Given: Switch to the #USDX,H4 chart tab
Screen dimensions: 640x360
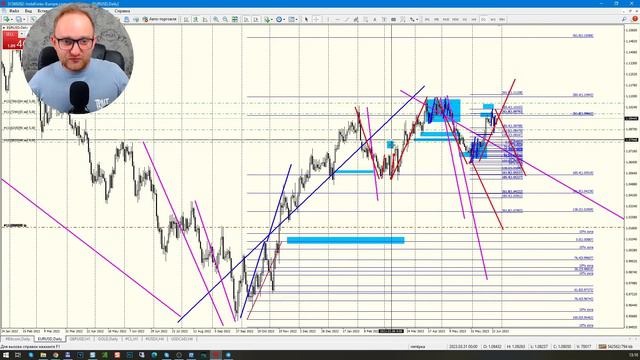Looking at the screenshot, I should tap(154, 339).
